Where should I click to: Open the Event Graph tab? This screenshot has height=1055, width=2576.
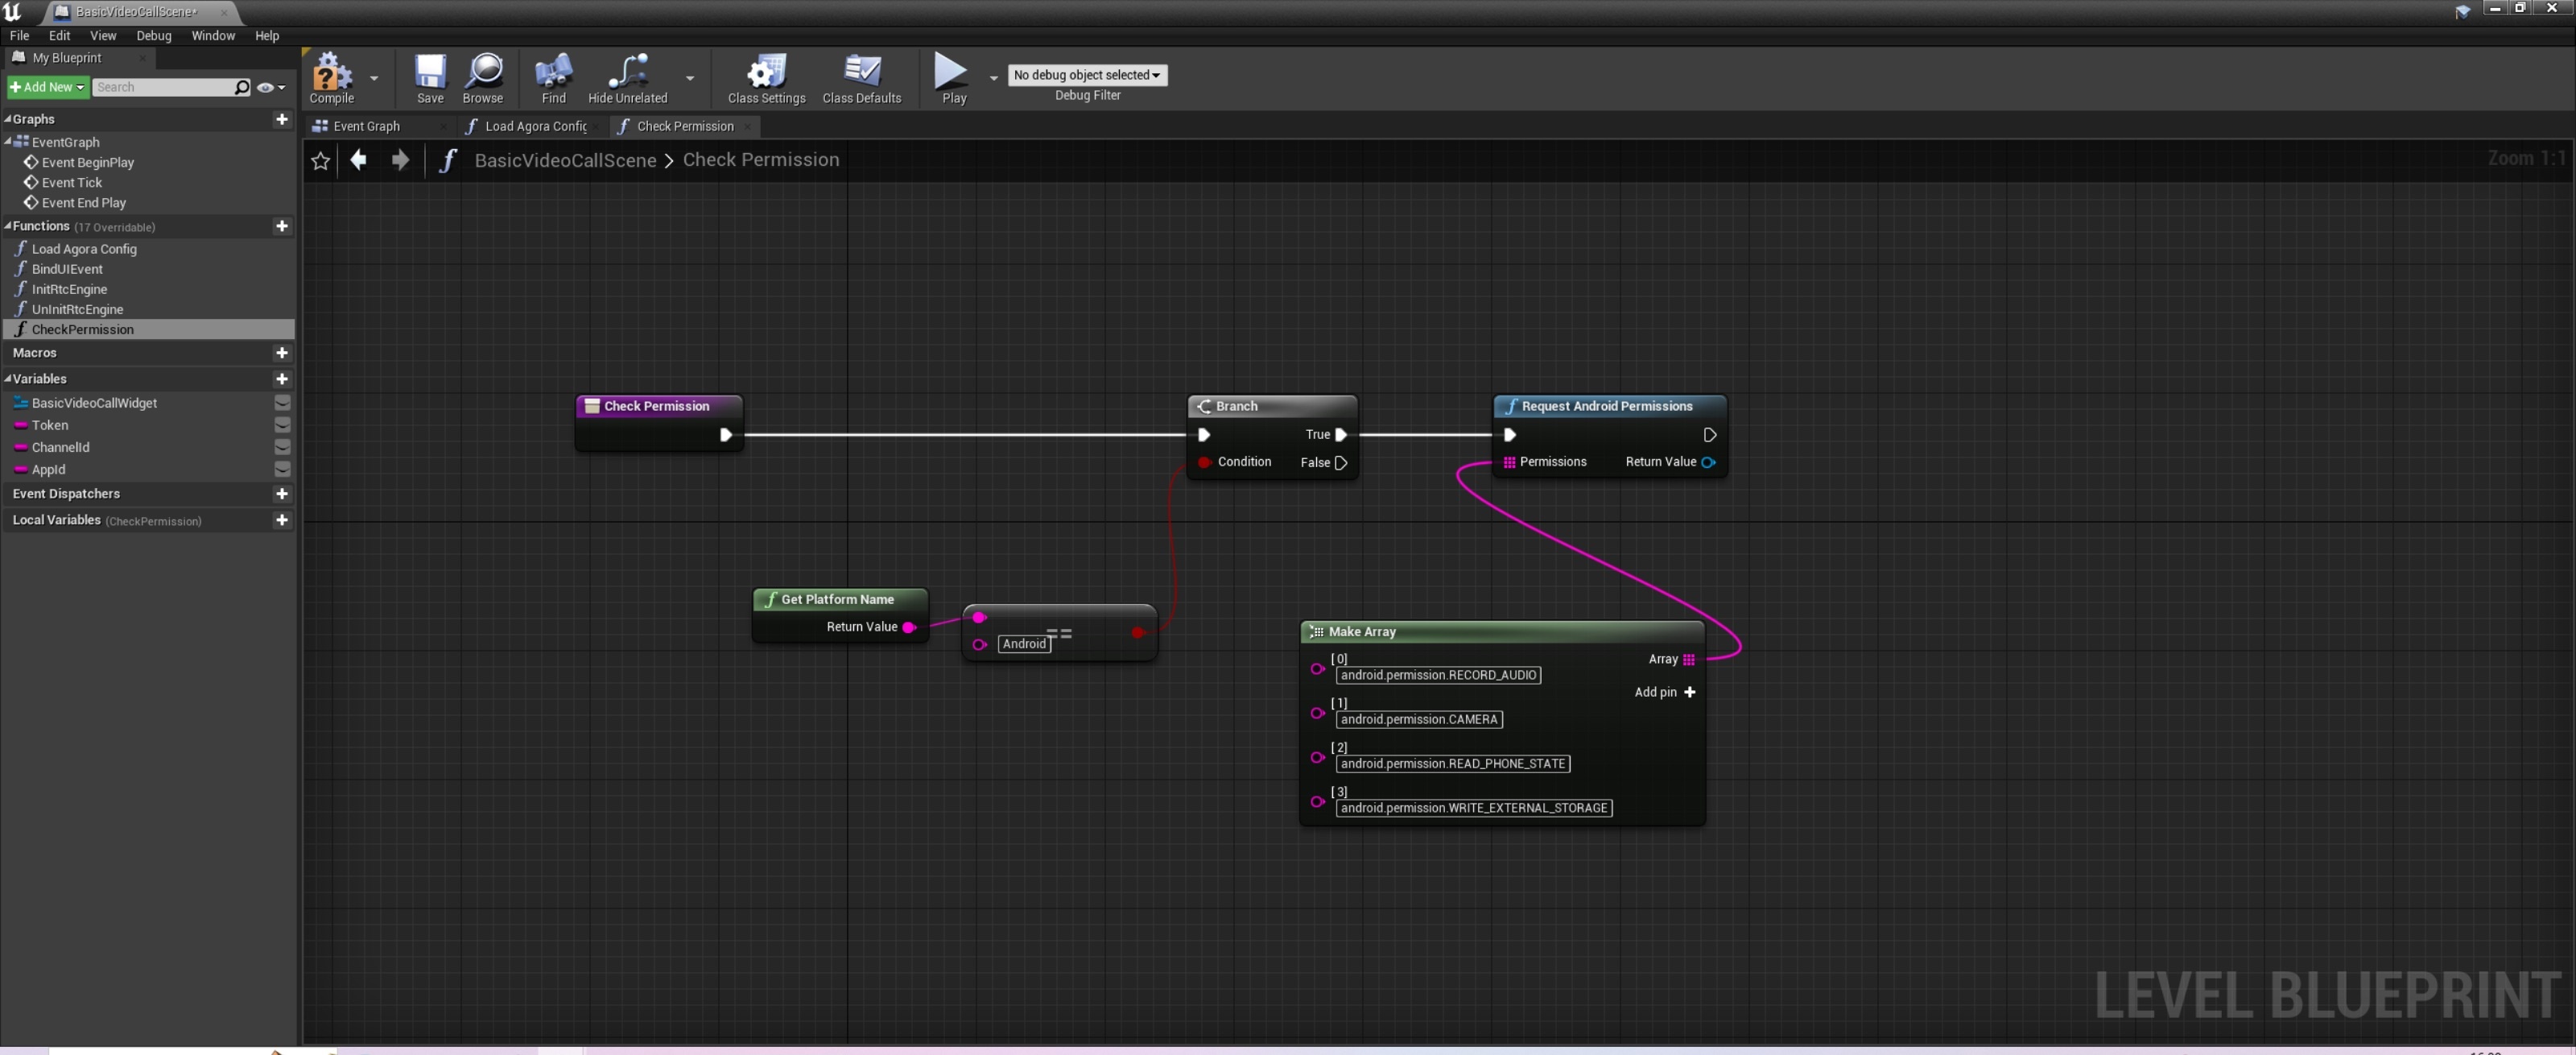(363, 125)
